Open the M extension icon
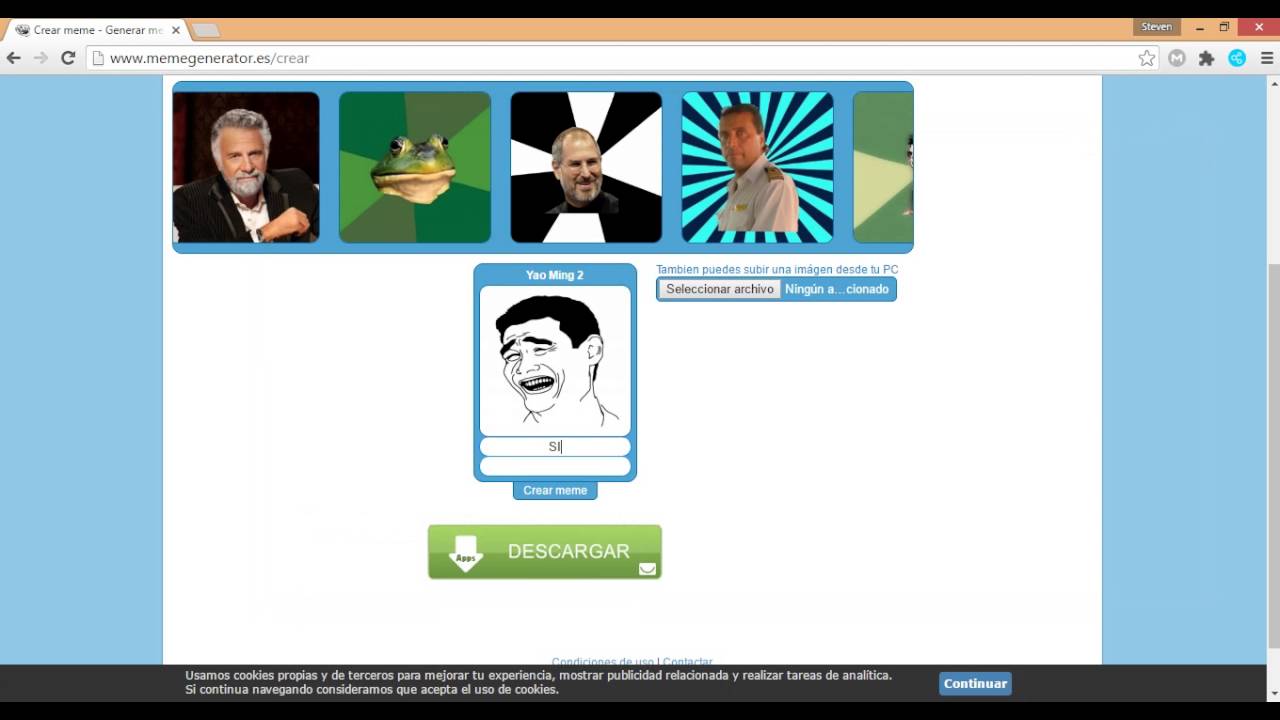This screenshot has height=720, width=1280. tap(1177, 58)
